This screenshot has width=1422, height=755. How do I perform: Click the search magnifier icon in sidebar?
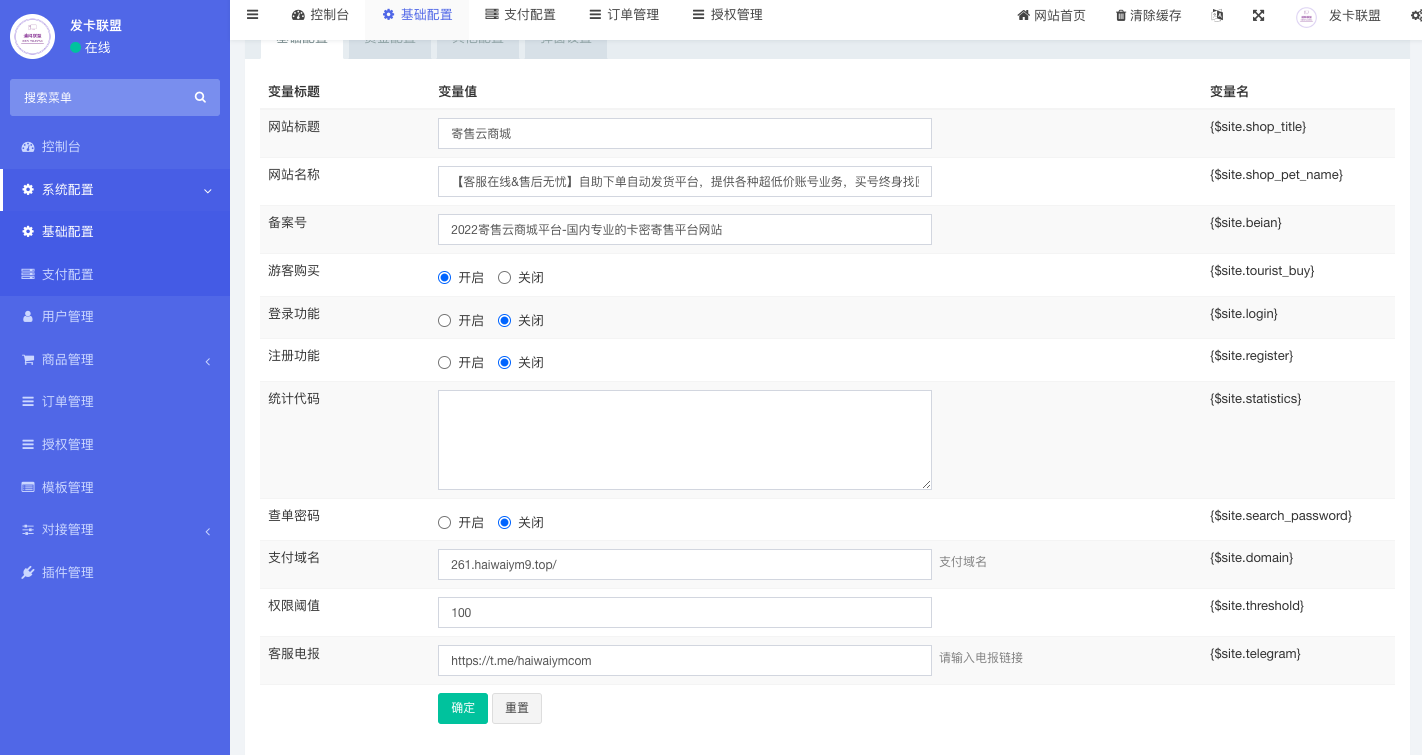(200, 97)
